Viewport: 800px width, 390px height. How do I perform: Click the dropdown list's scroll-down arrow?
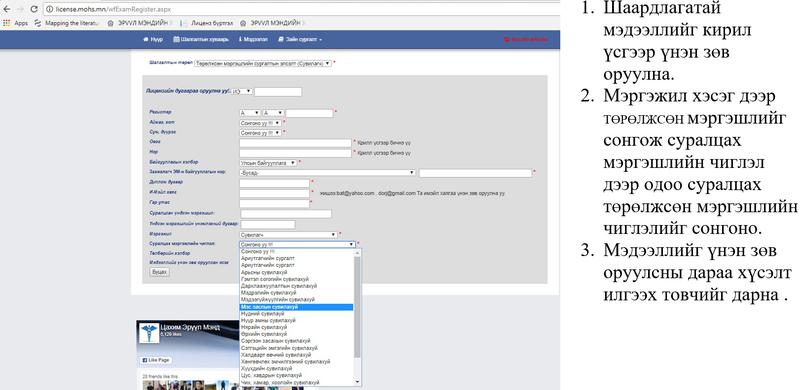point(357,381)
